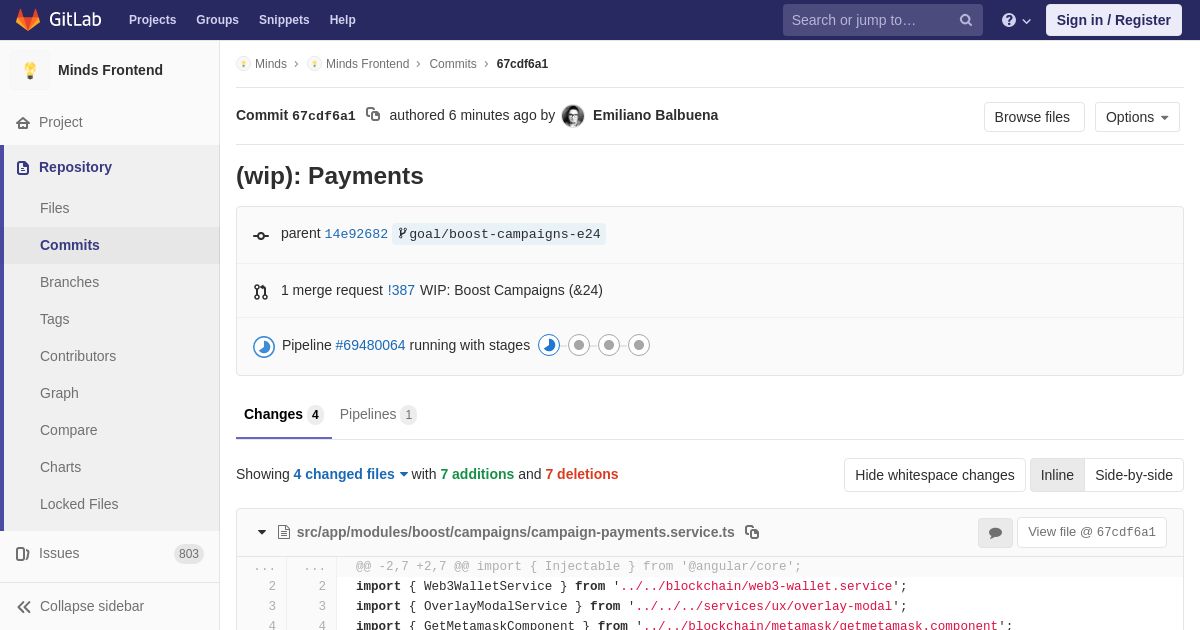
Task: Collapse the campaign-payments.service.ts diff
Action: [262, 532]
